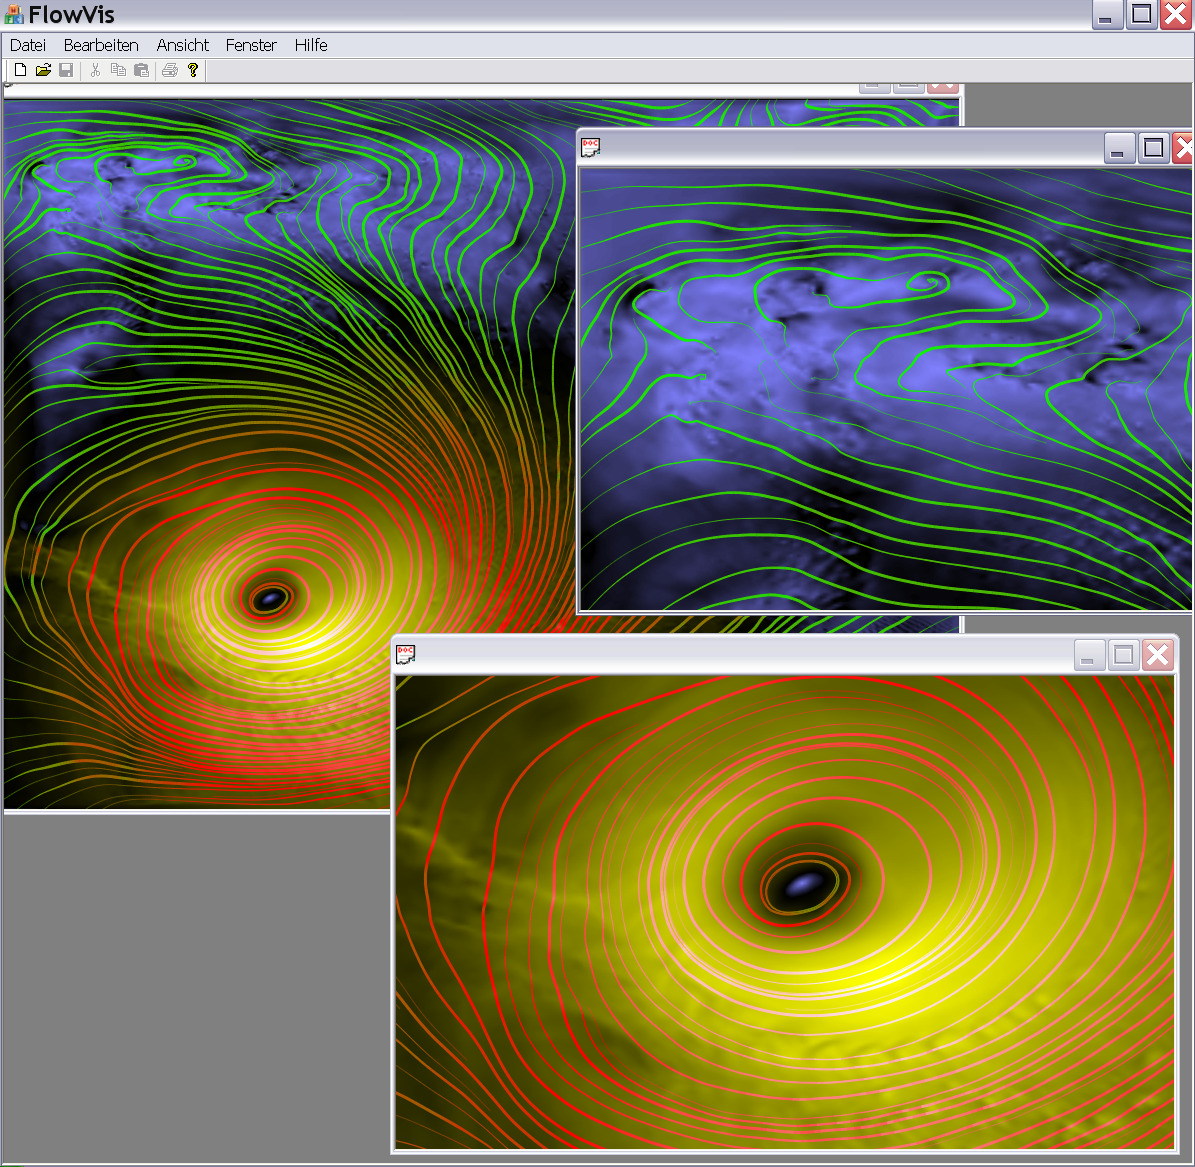Open the Ansicht menu
Screen dimensions: 1195x1167
click(183, 45)
